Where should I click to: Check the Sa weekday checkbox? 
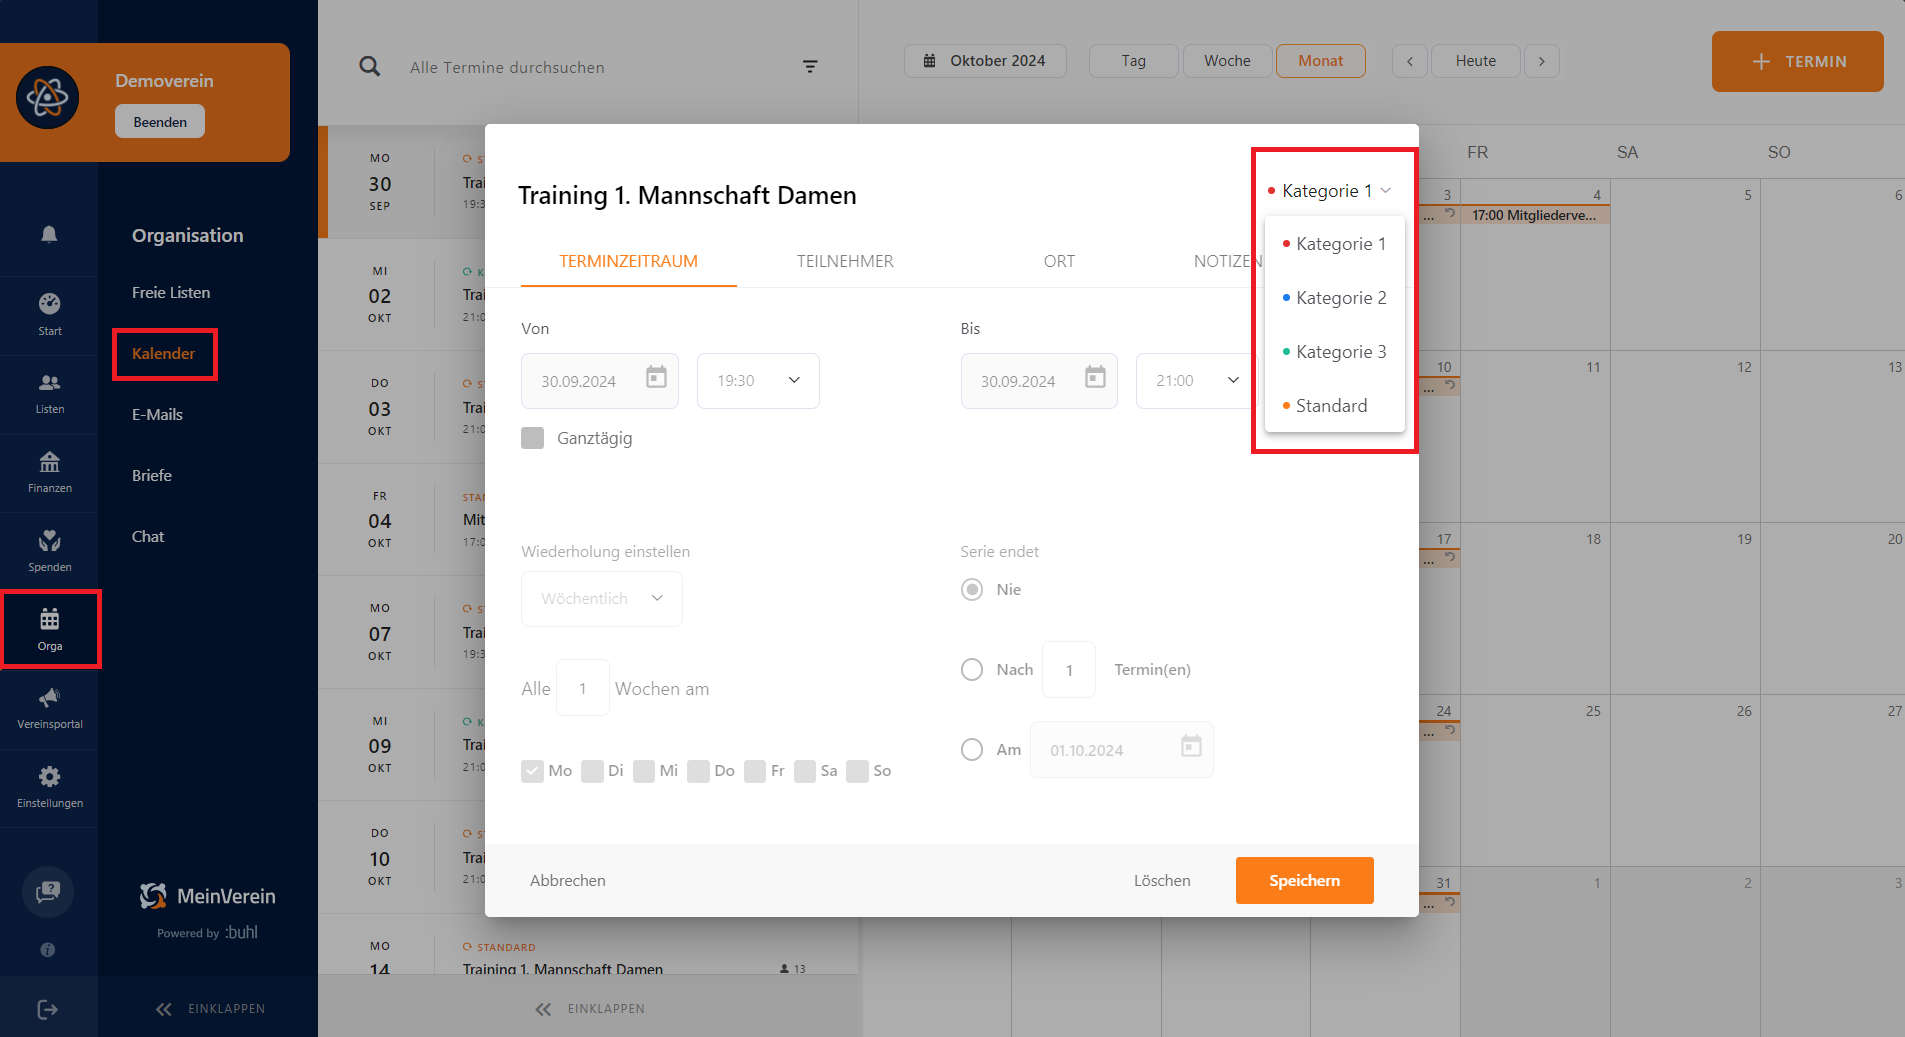(x=805, y=771)
